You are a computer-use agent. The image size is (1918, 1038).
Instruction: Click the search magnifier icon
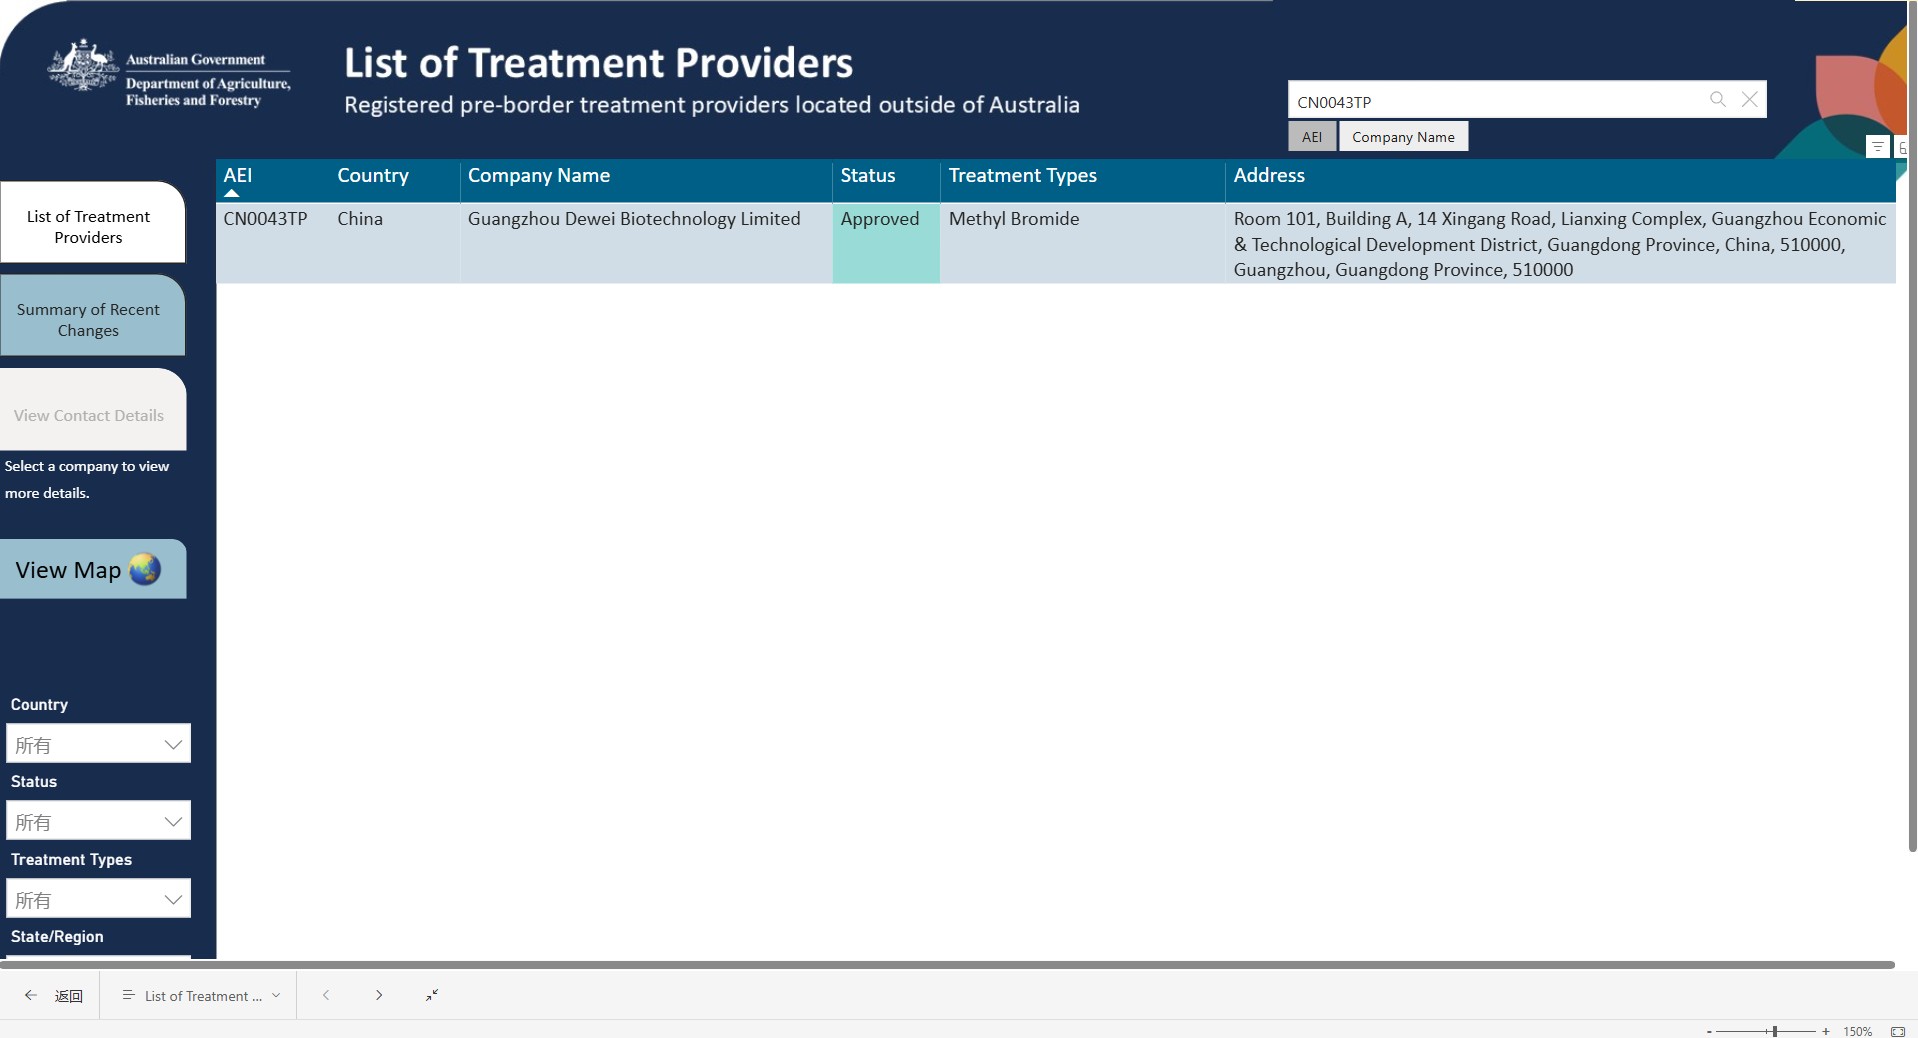click(1717, 99)
